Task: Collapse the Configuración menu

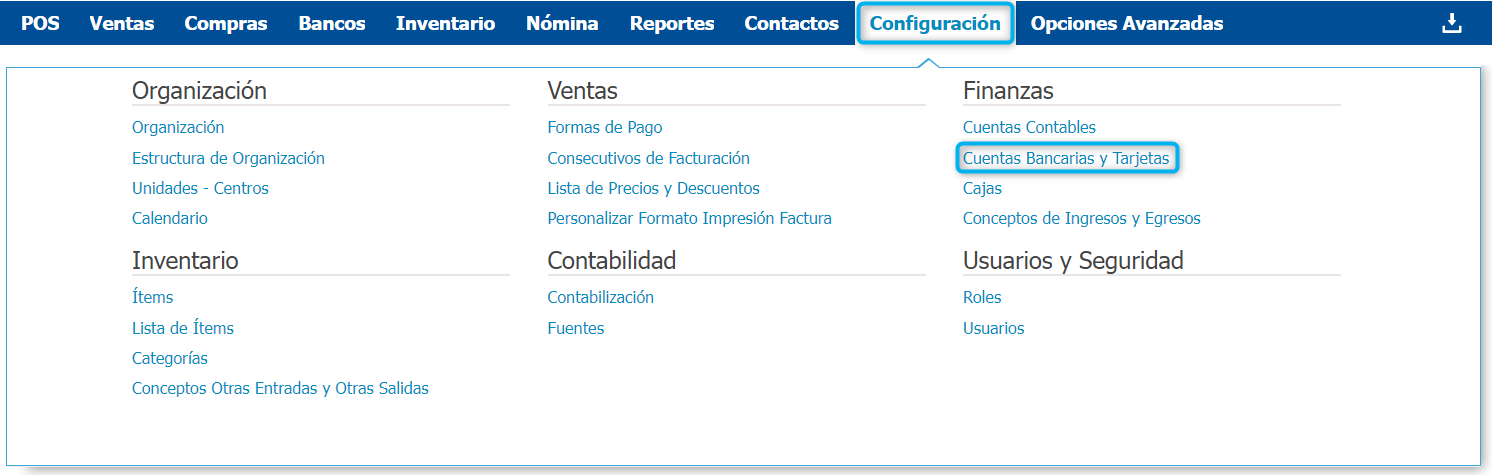Action: point(935,23)
